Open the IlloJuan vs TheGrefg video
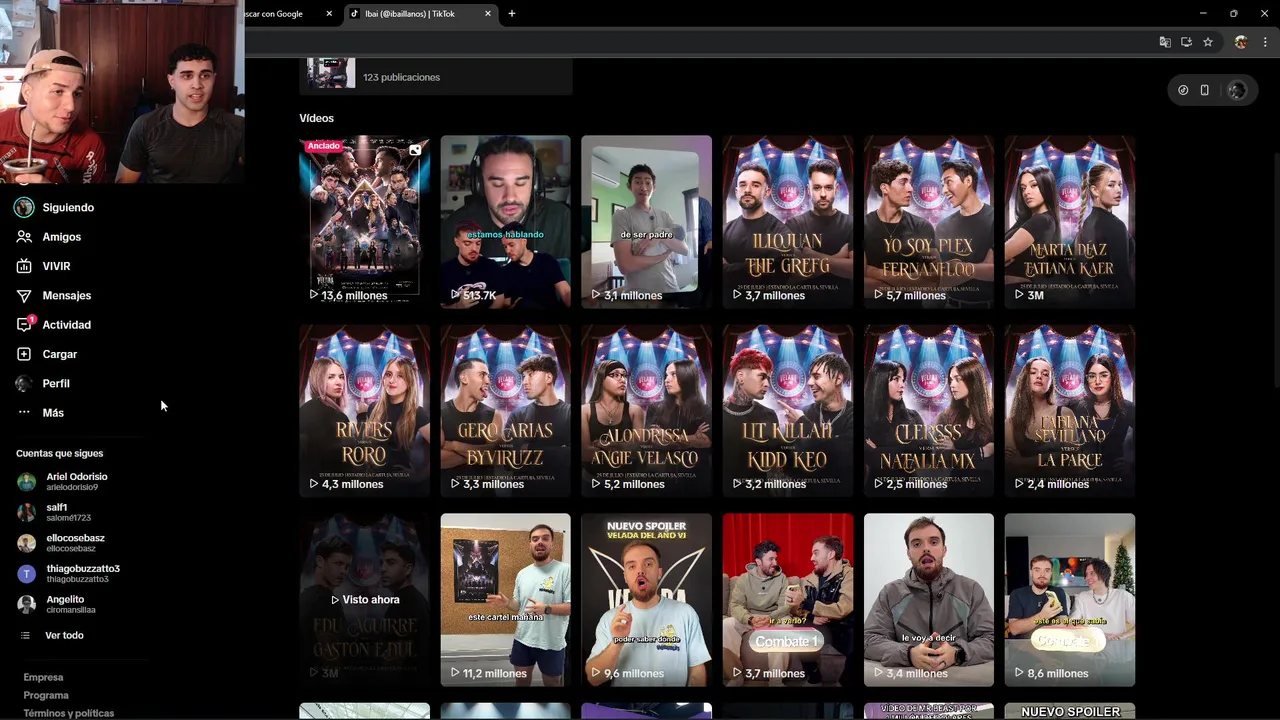1280x720 pixels. click(x=788, y=222)
